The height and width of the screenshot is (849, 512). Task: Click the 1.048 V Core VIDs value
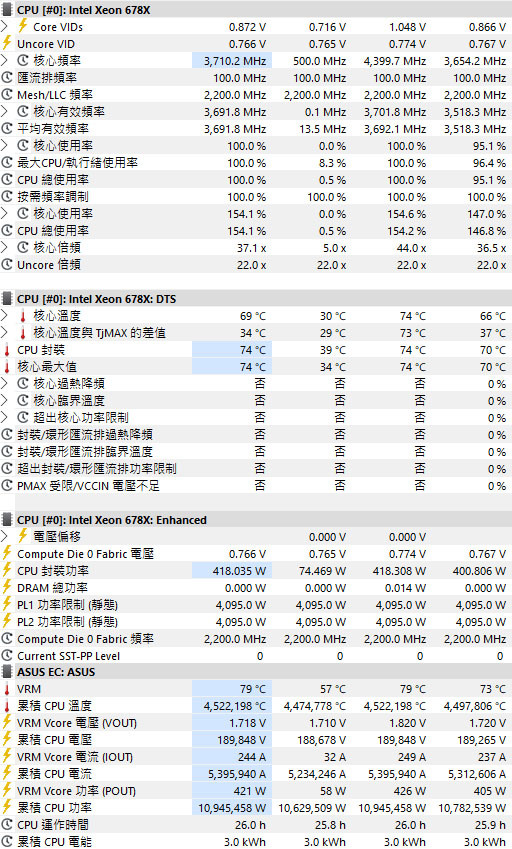[x=407, y=27]
